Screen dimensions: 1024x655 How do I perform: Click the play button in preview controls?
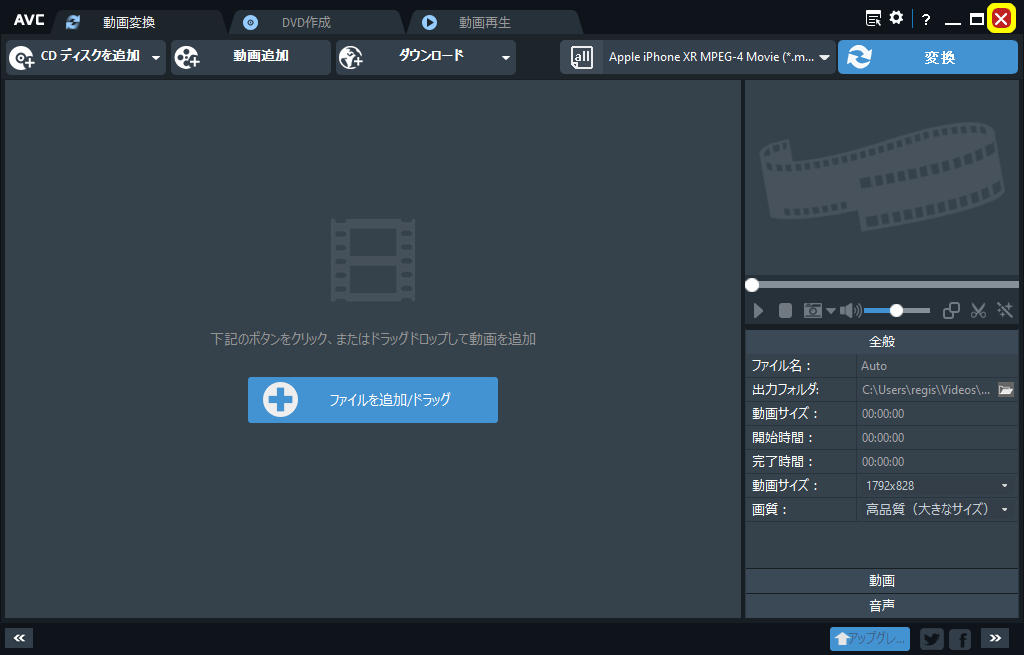coord(758,311)
